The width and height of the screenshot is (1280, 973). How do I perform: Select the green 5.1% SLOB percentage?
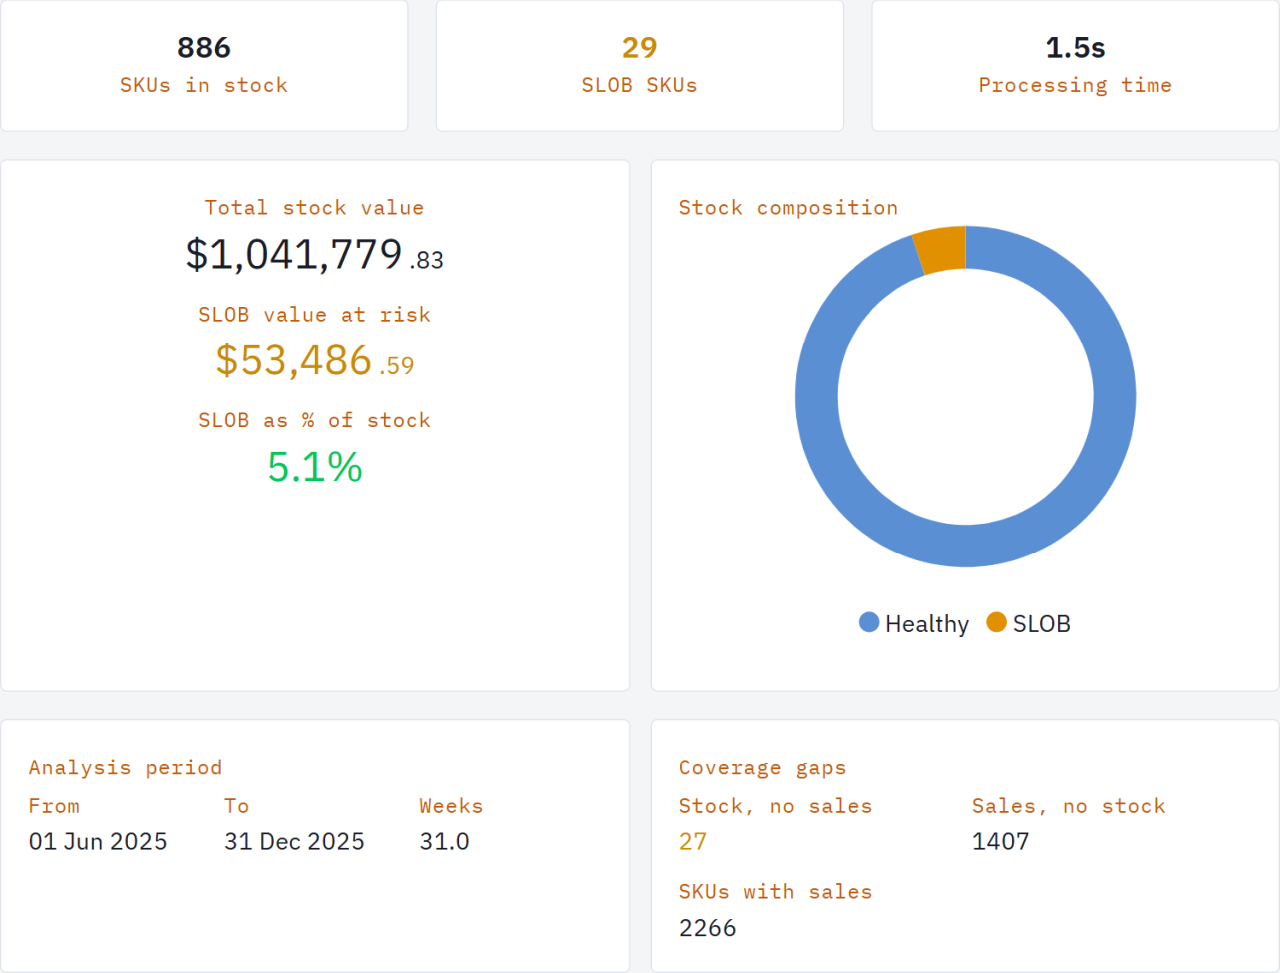(x=314, y=467)
